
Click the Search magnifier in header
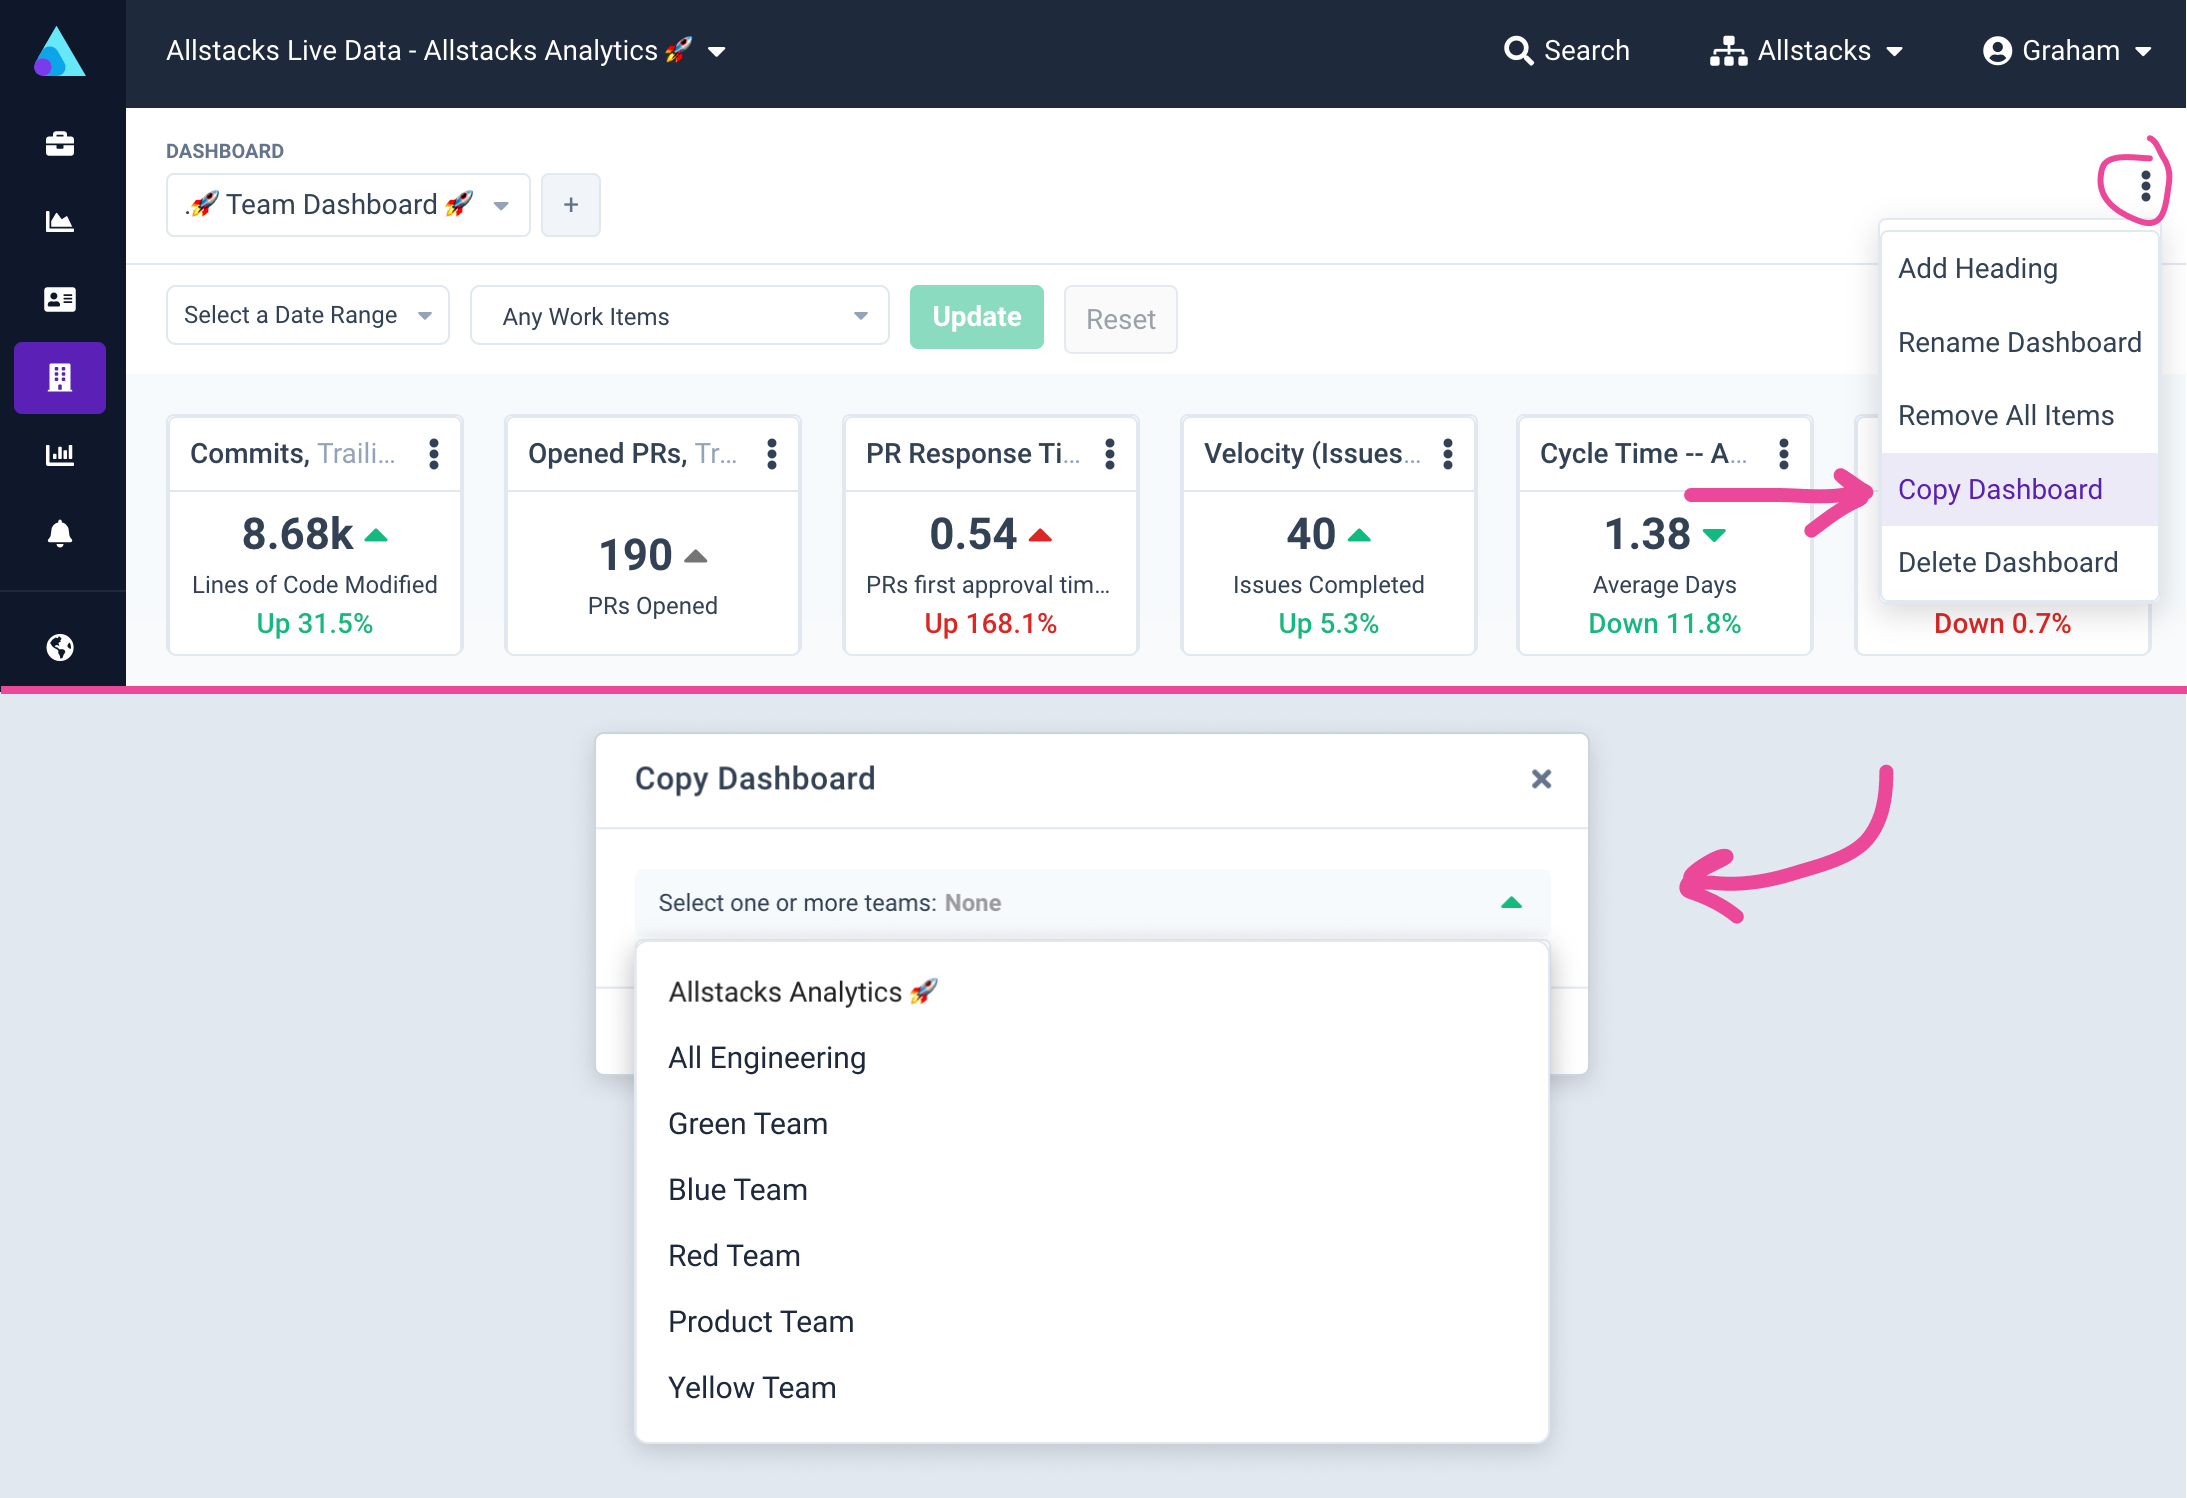click(1518, 50)
